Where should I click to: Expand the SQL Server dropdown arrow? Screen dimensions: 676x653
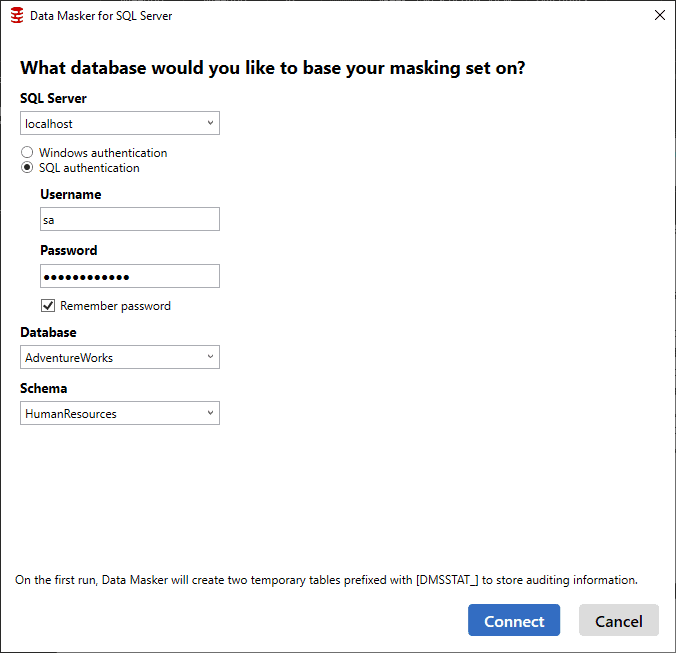(210, 123)
